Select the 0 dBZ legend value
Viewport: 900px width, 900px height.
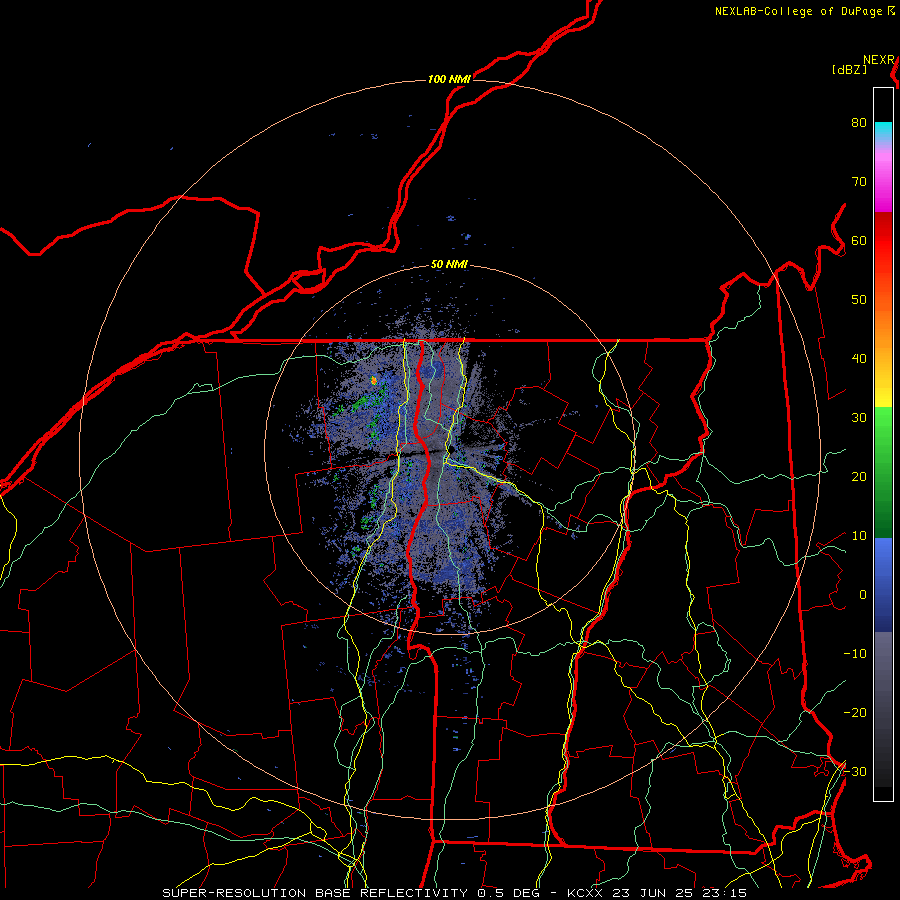pyautogui.click(x=863, y=595)
